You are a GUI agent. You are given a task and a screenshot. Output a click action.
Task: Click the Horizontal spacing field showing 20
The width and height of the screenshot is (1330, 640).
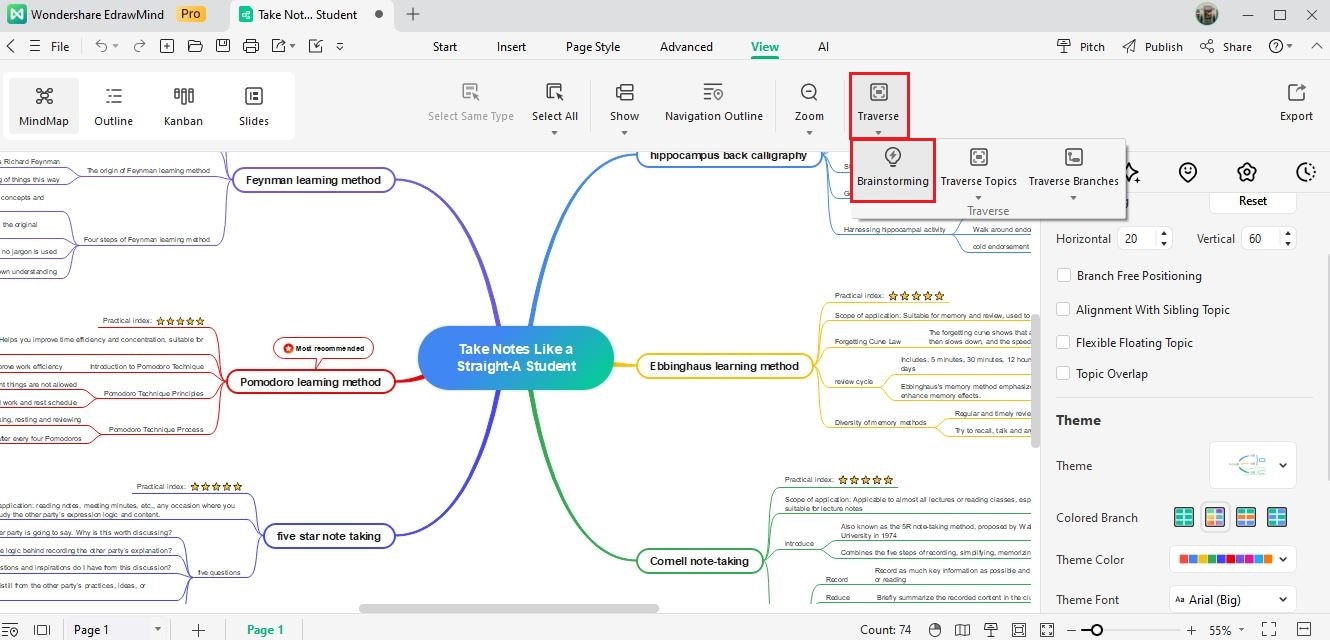[1144, 238]
